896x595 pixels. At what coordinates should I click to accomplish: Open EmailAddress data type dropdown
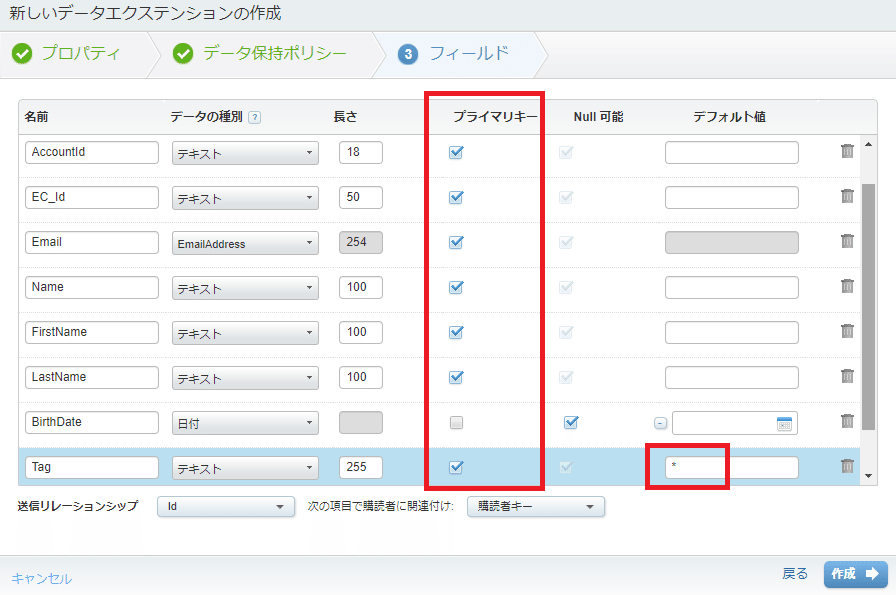click(245, 243)
